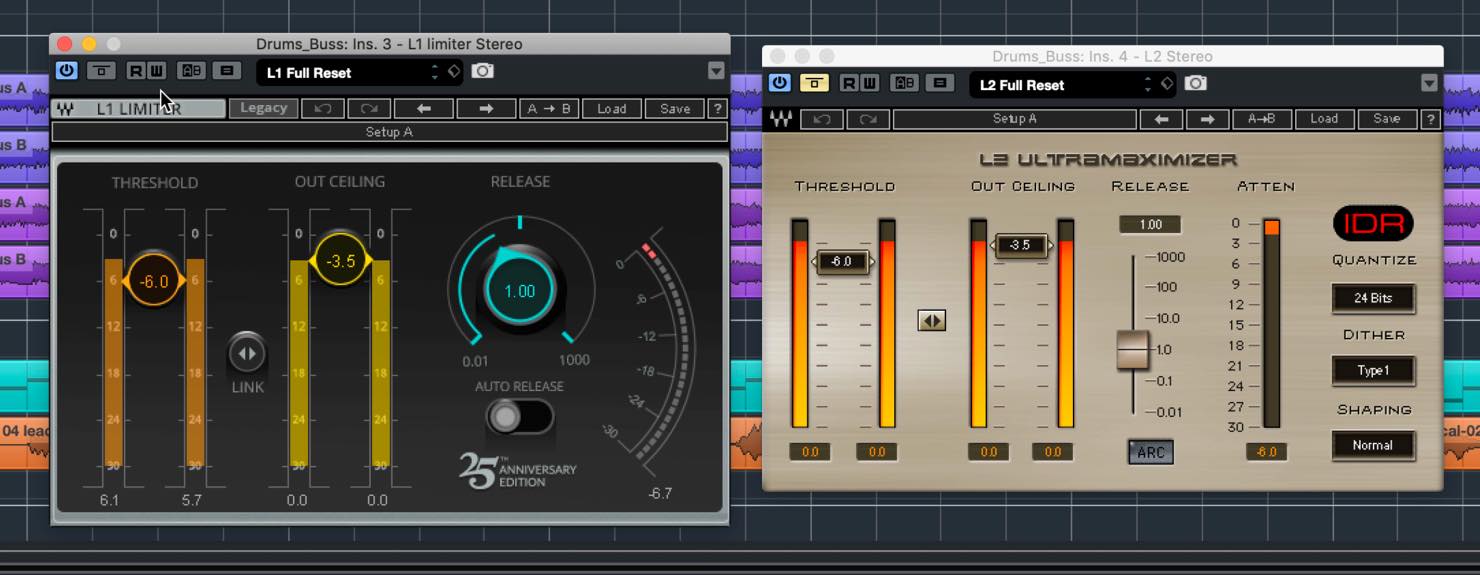Switch A/B setting in L2 Stereo header
The height and width of the screenshot is (575, 1480).
(904, 83)
